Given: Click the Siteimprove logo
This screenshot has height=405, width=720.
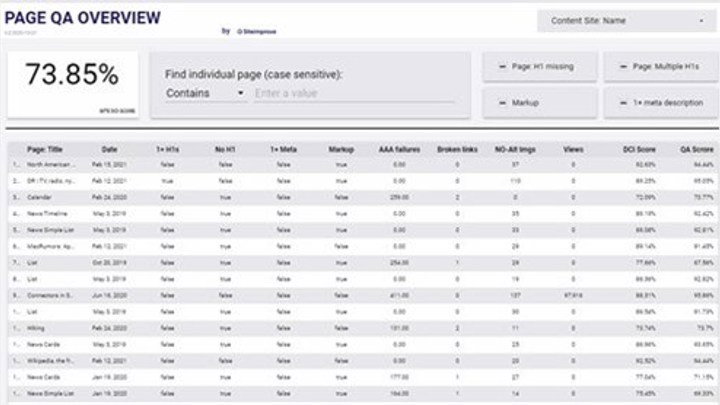Looking at the screenshot, I should [257, 31].
